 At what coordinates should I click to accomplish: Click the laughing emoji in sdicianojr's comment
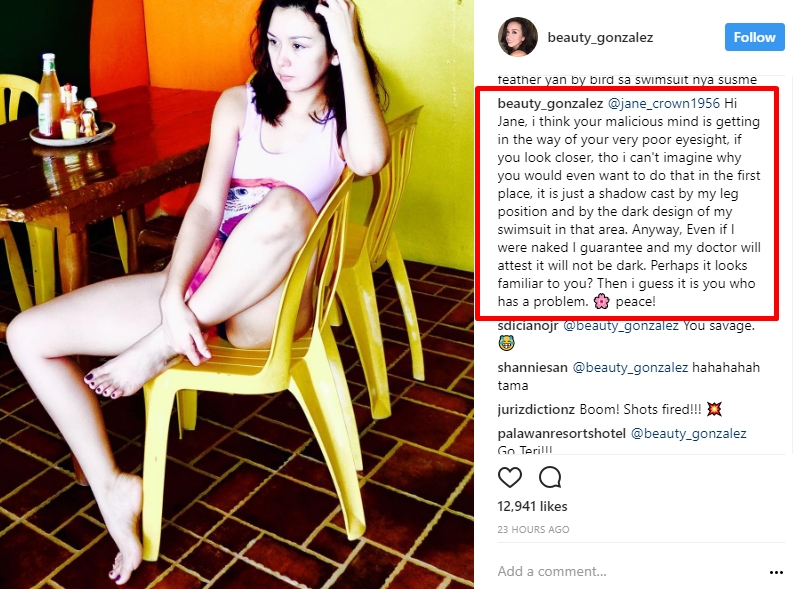pos(506,344)
